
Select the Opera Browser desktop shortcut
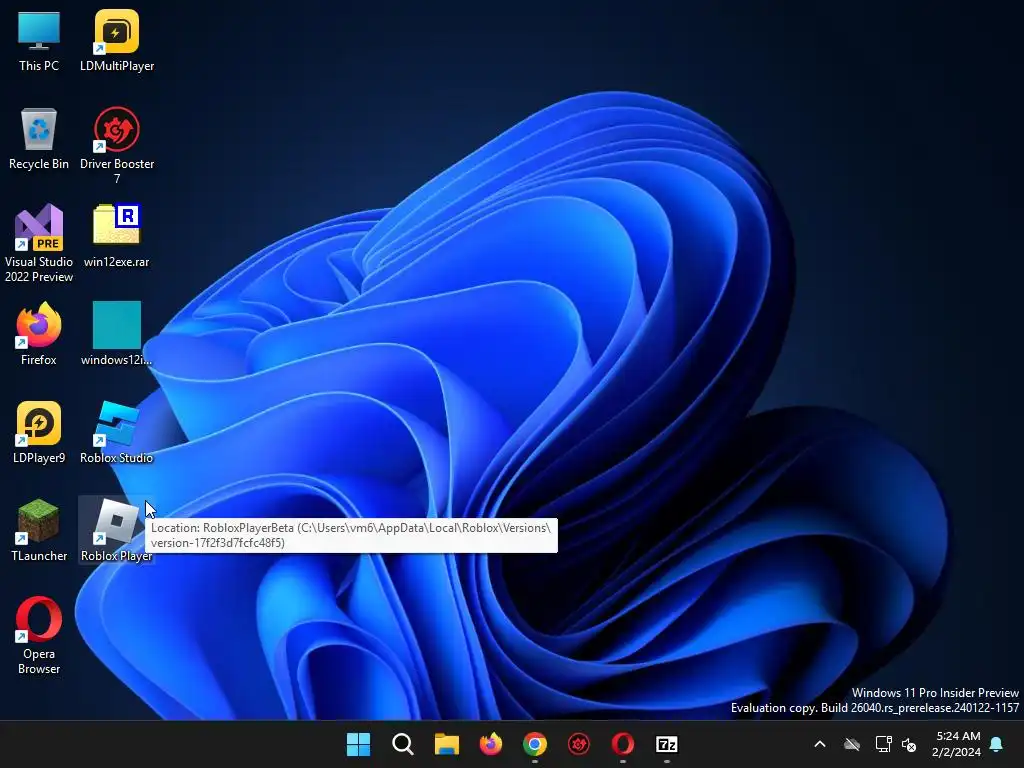[39, 635]
